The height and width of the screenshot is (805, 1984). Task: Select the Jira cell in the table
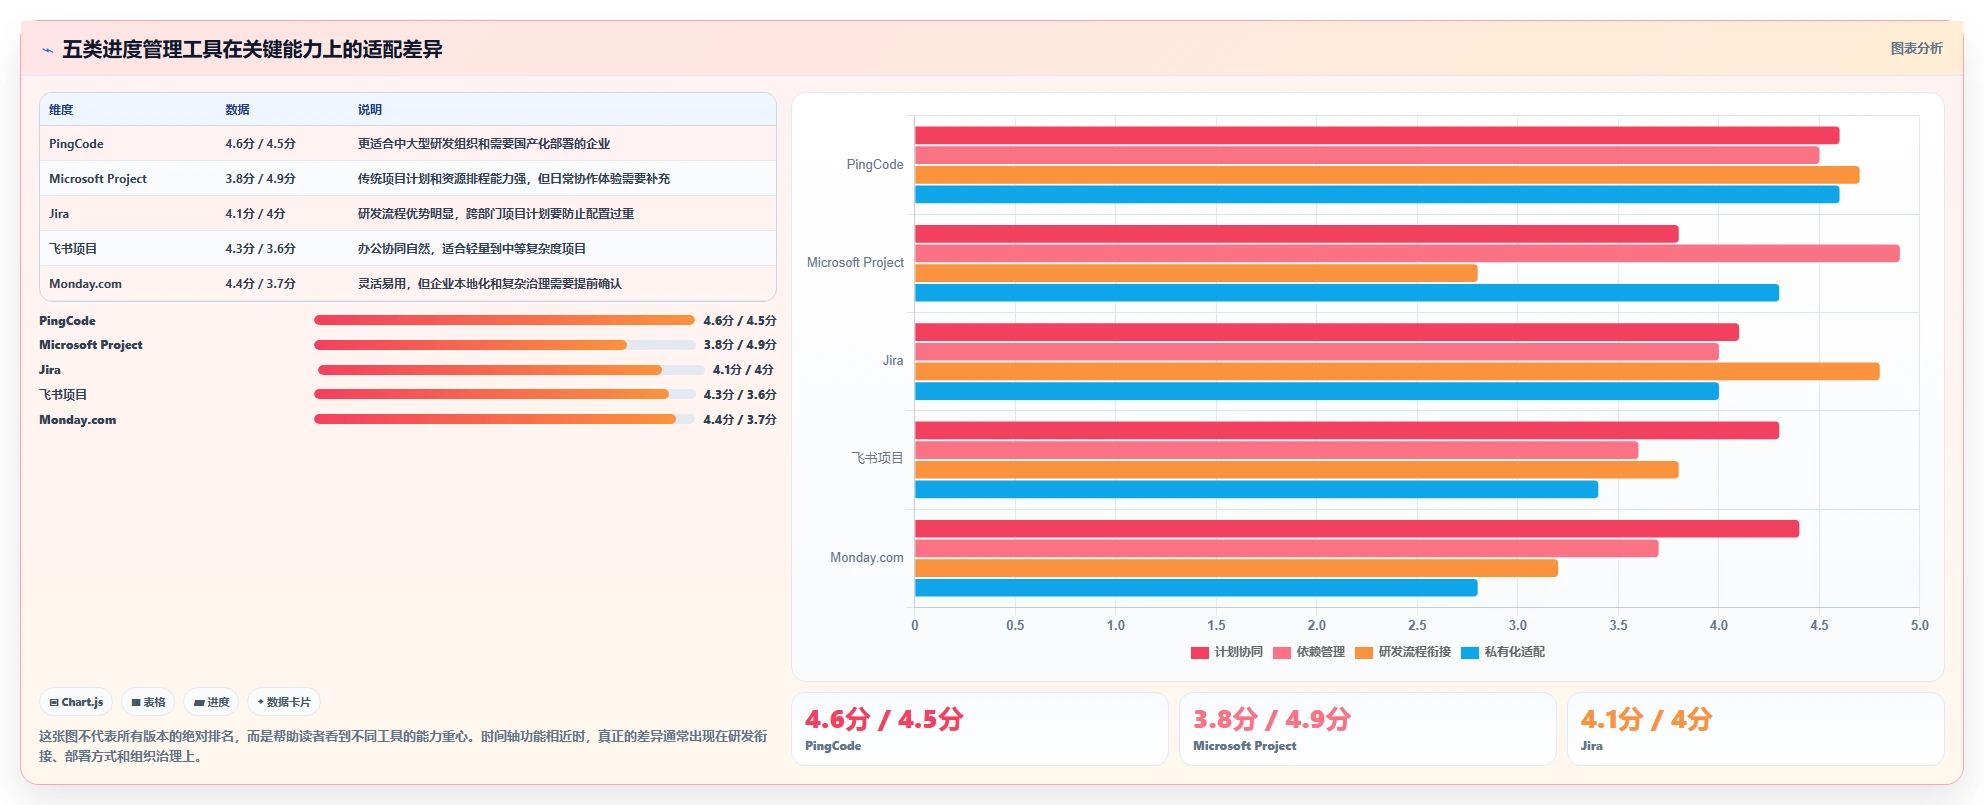pos(59,213)
